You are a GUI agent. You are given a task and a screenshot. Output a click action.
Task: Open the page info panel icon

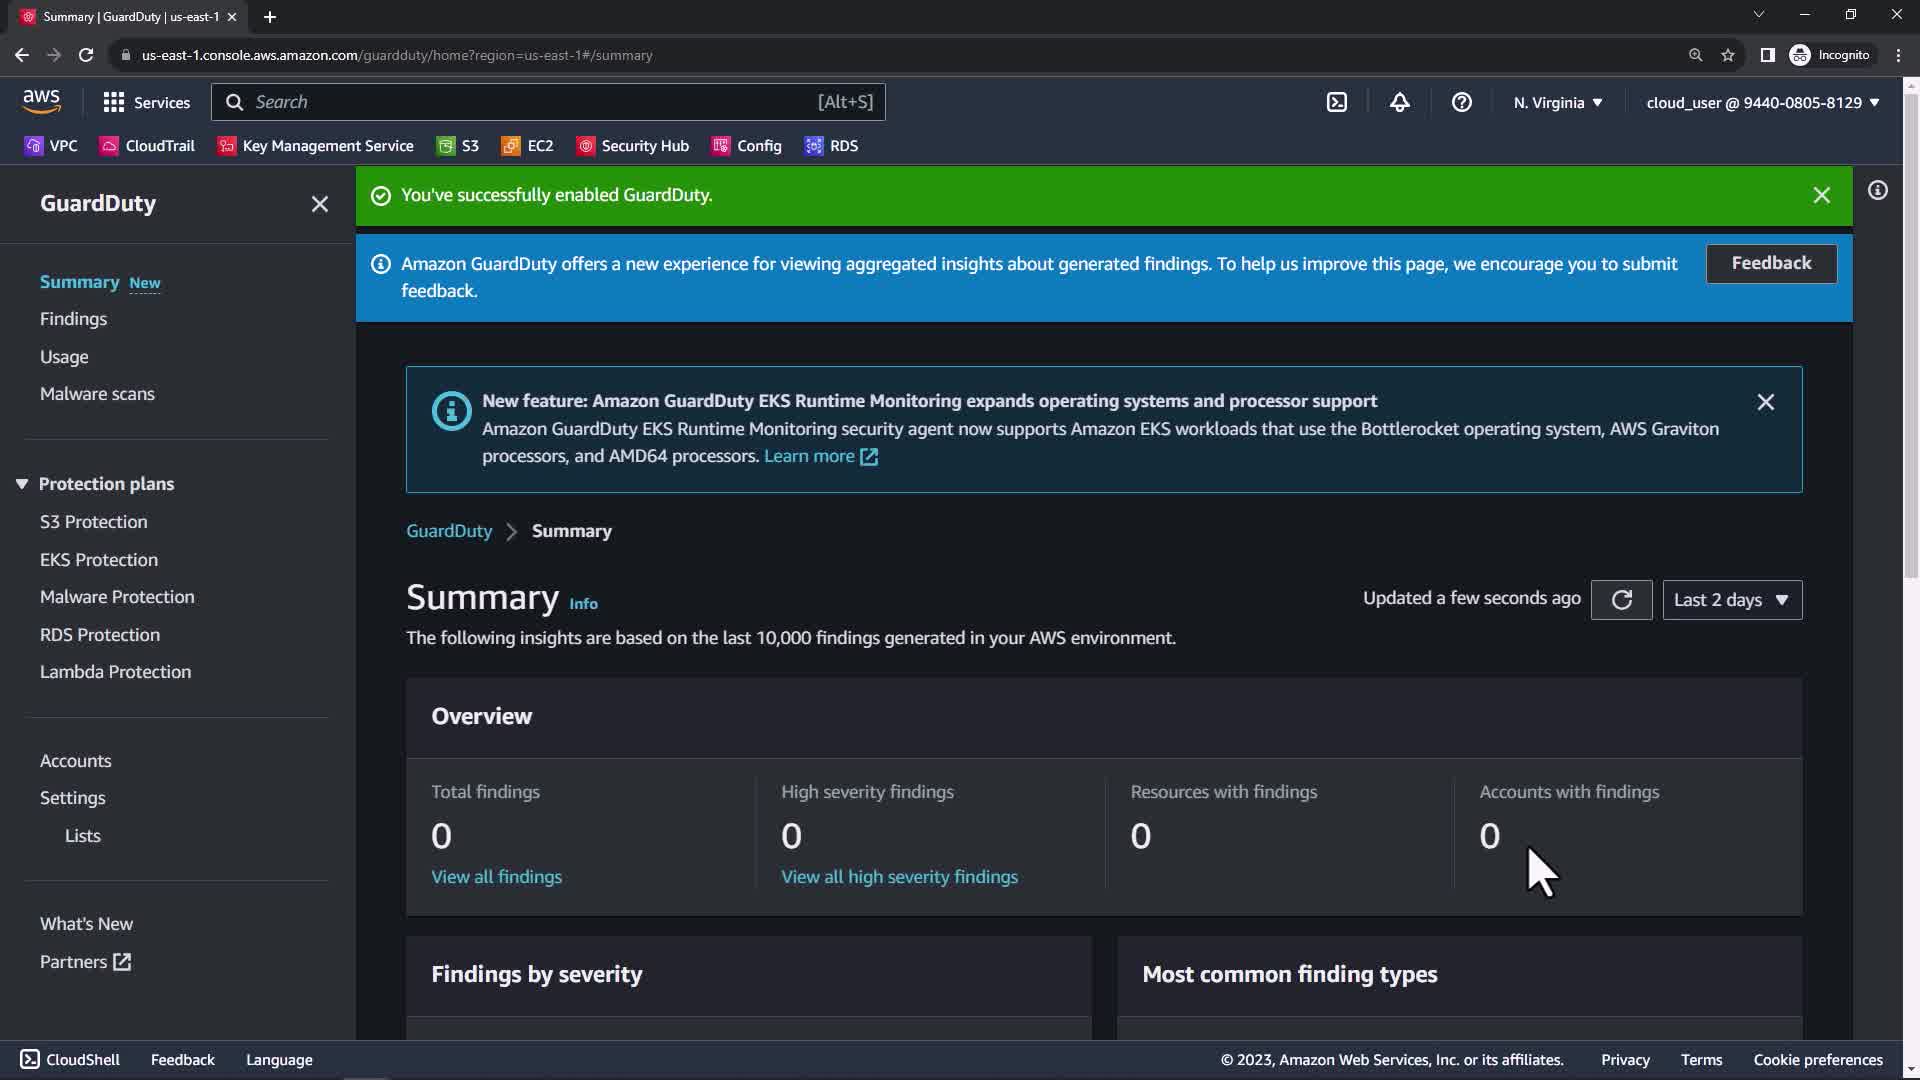coord(1878,190)
